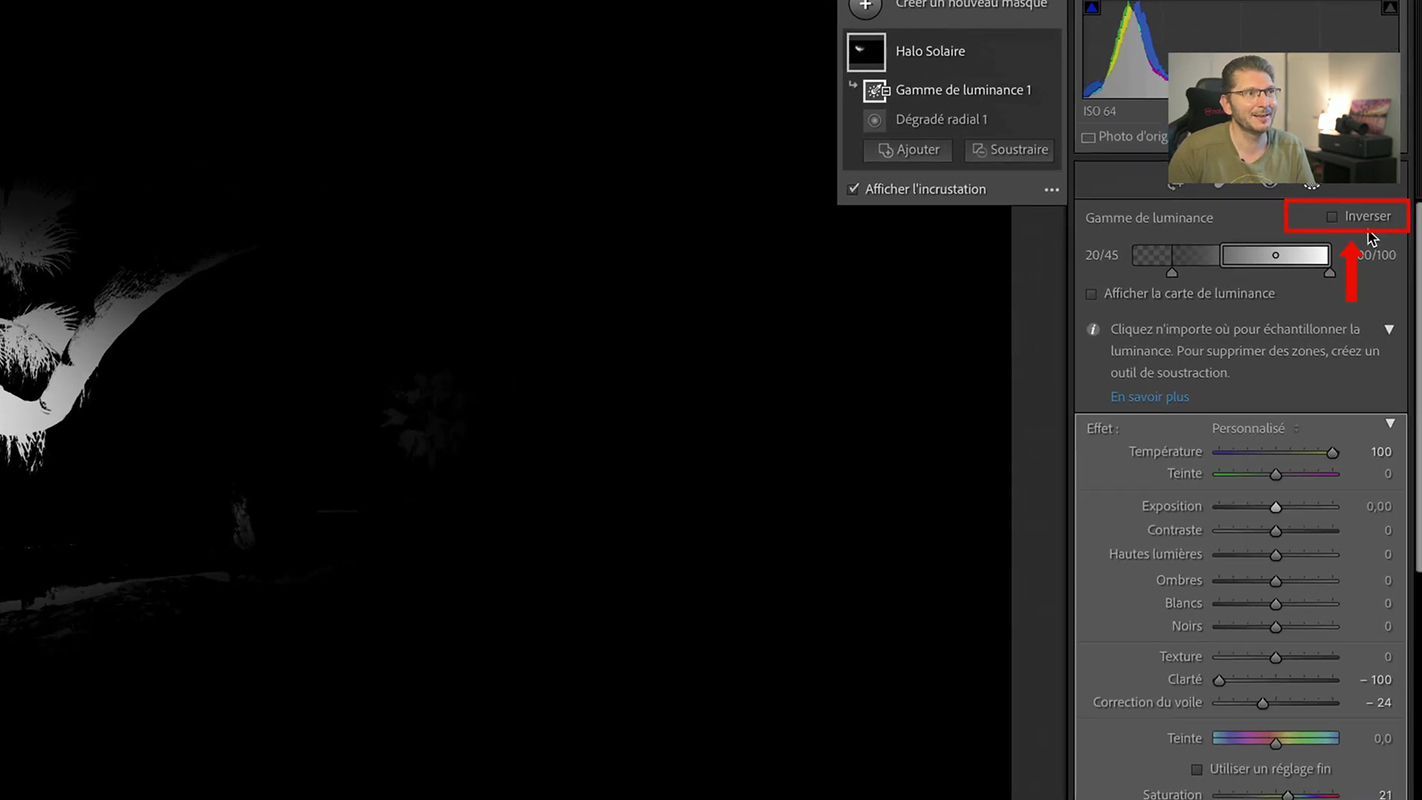Click the Soustraire button
This screenshot has width=1422, height=800.
1008,150
